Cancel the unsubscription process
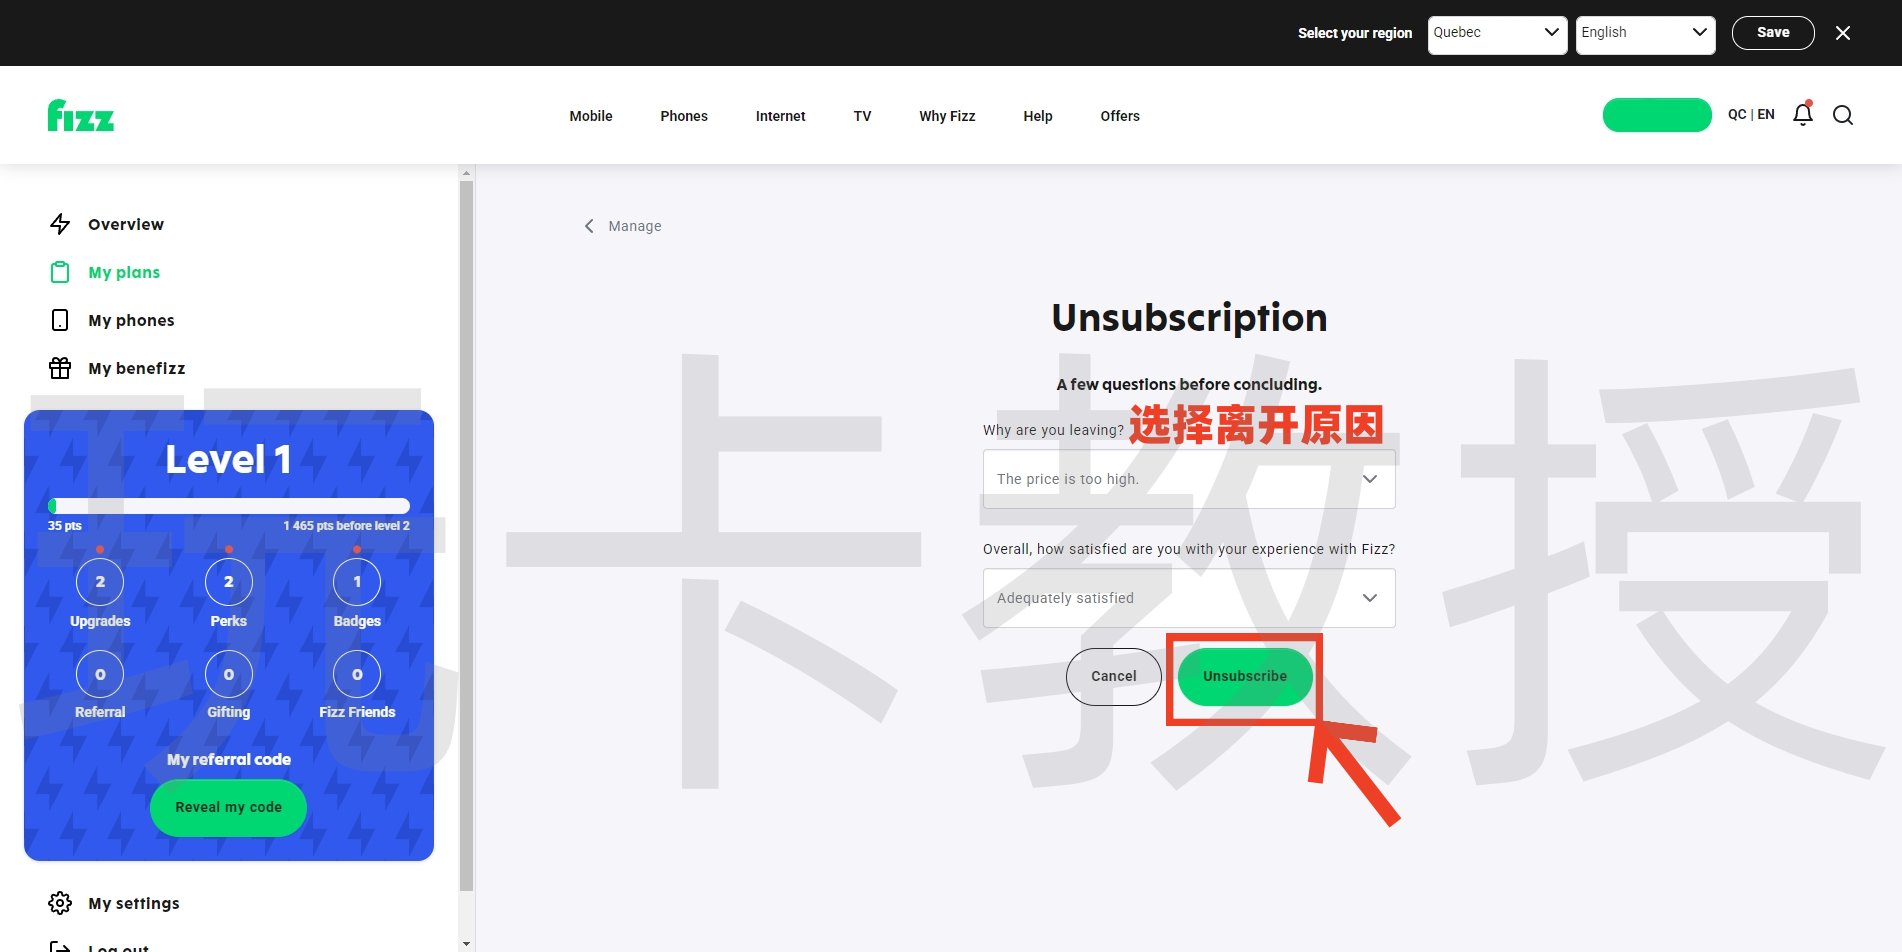 [x=1113, y=676]
